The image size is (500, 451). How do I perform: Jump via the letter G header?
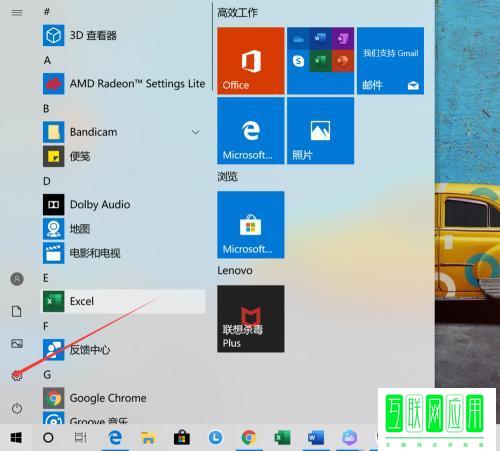[47, 375]
